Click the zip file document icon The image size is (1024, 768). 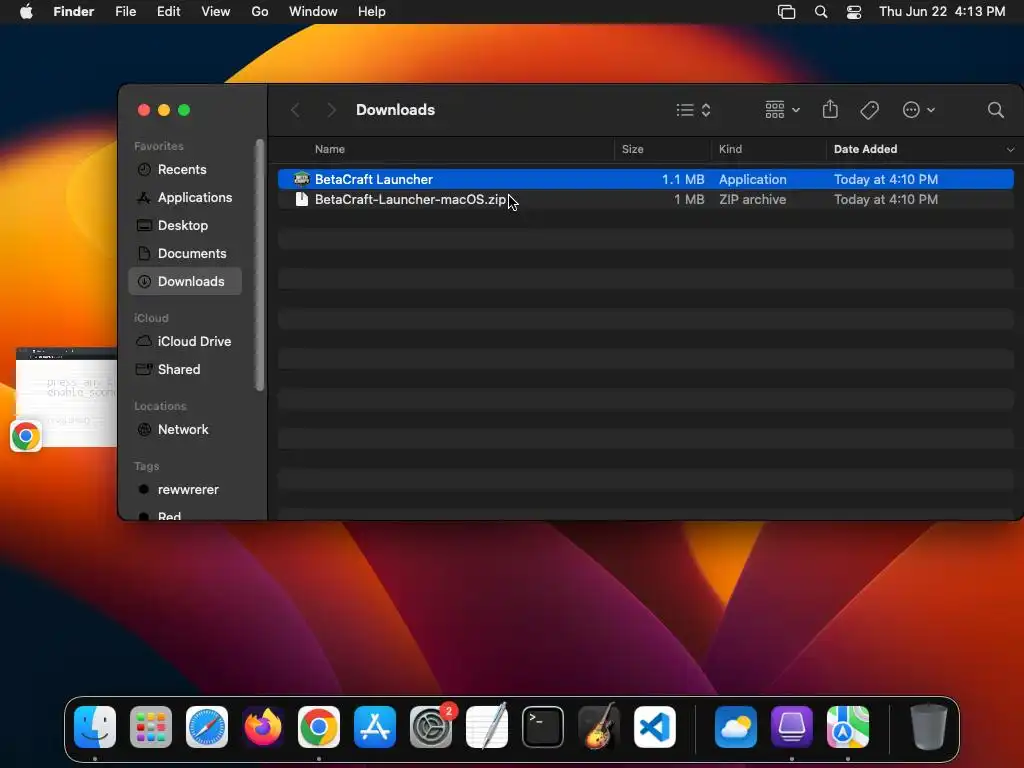pyautogui.click(x=301, y=199)
